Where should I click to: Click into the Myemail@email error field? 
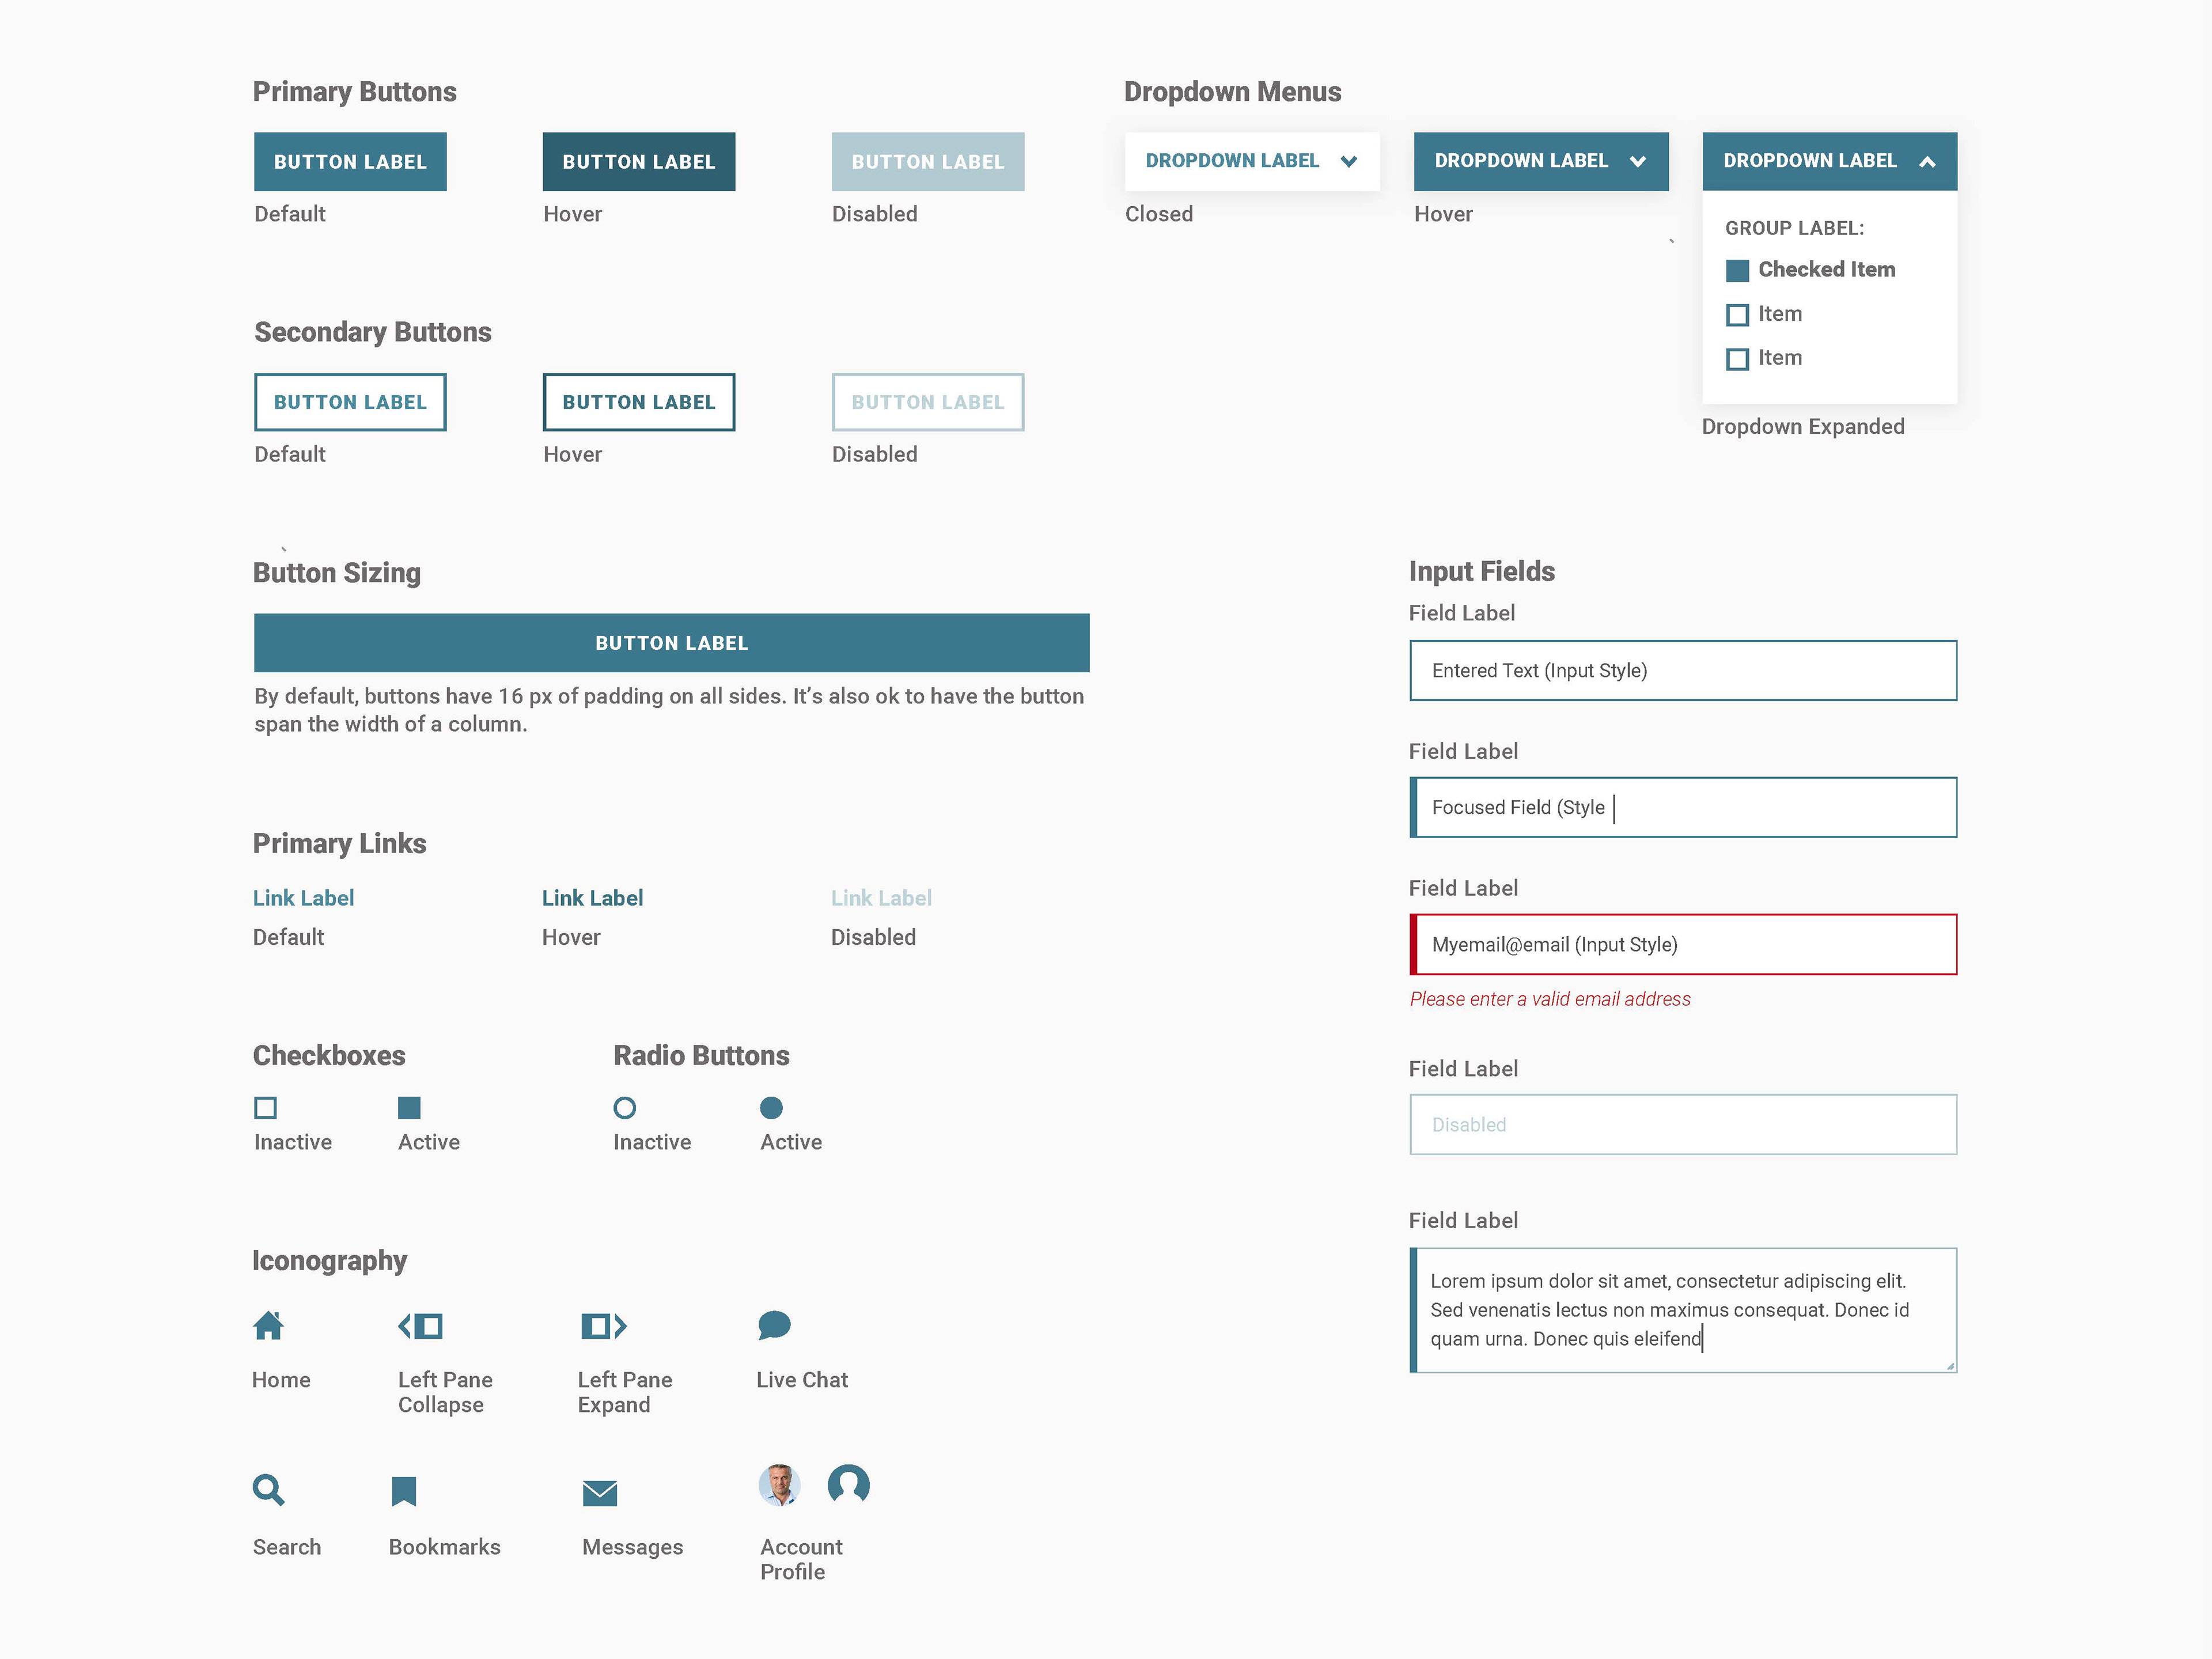(1683, 945)
